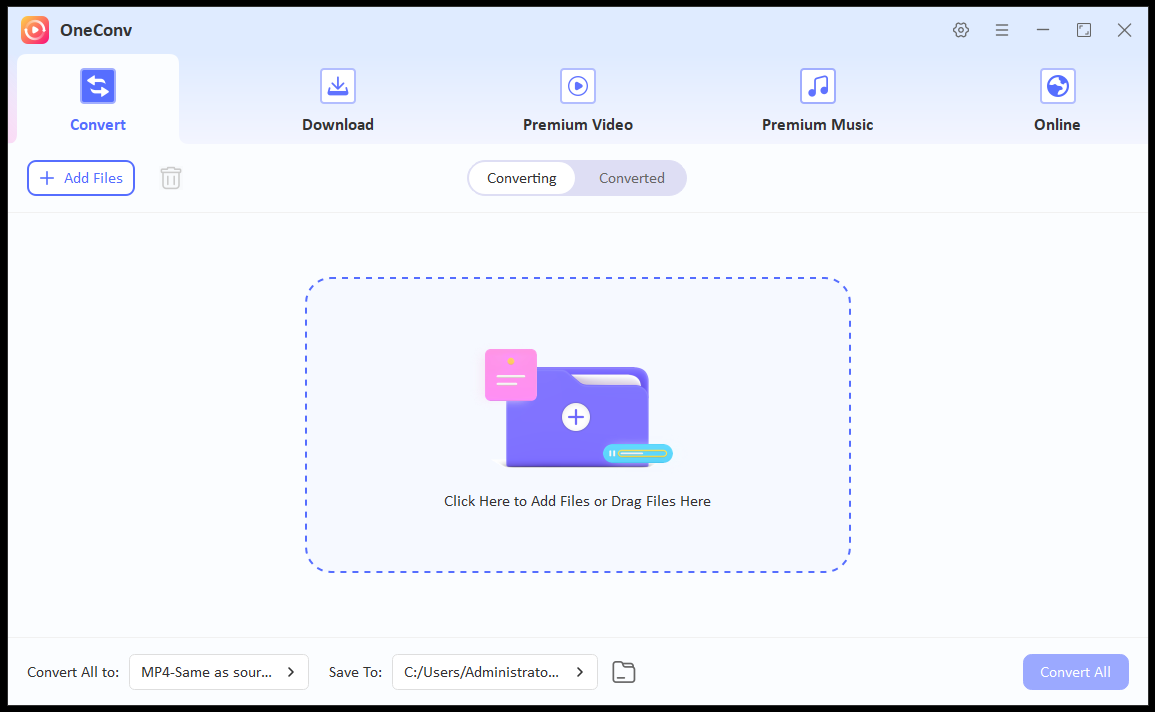Switch to the Converting list
The width and height of the screenshot is (1155, 712).
(x=521, y=178)
